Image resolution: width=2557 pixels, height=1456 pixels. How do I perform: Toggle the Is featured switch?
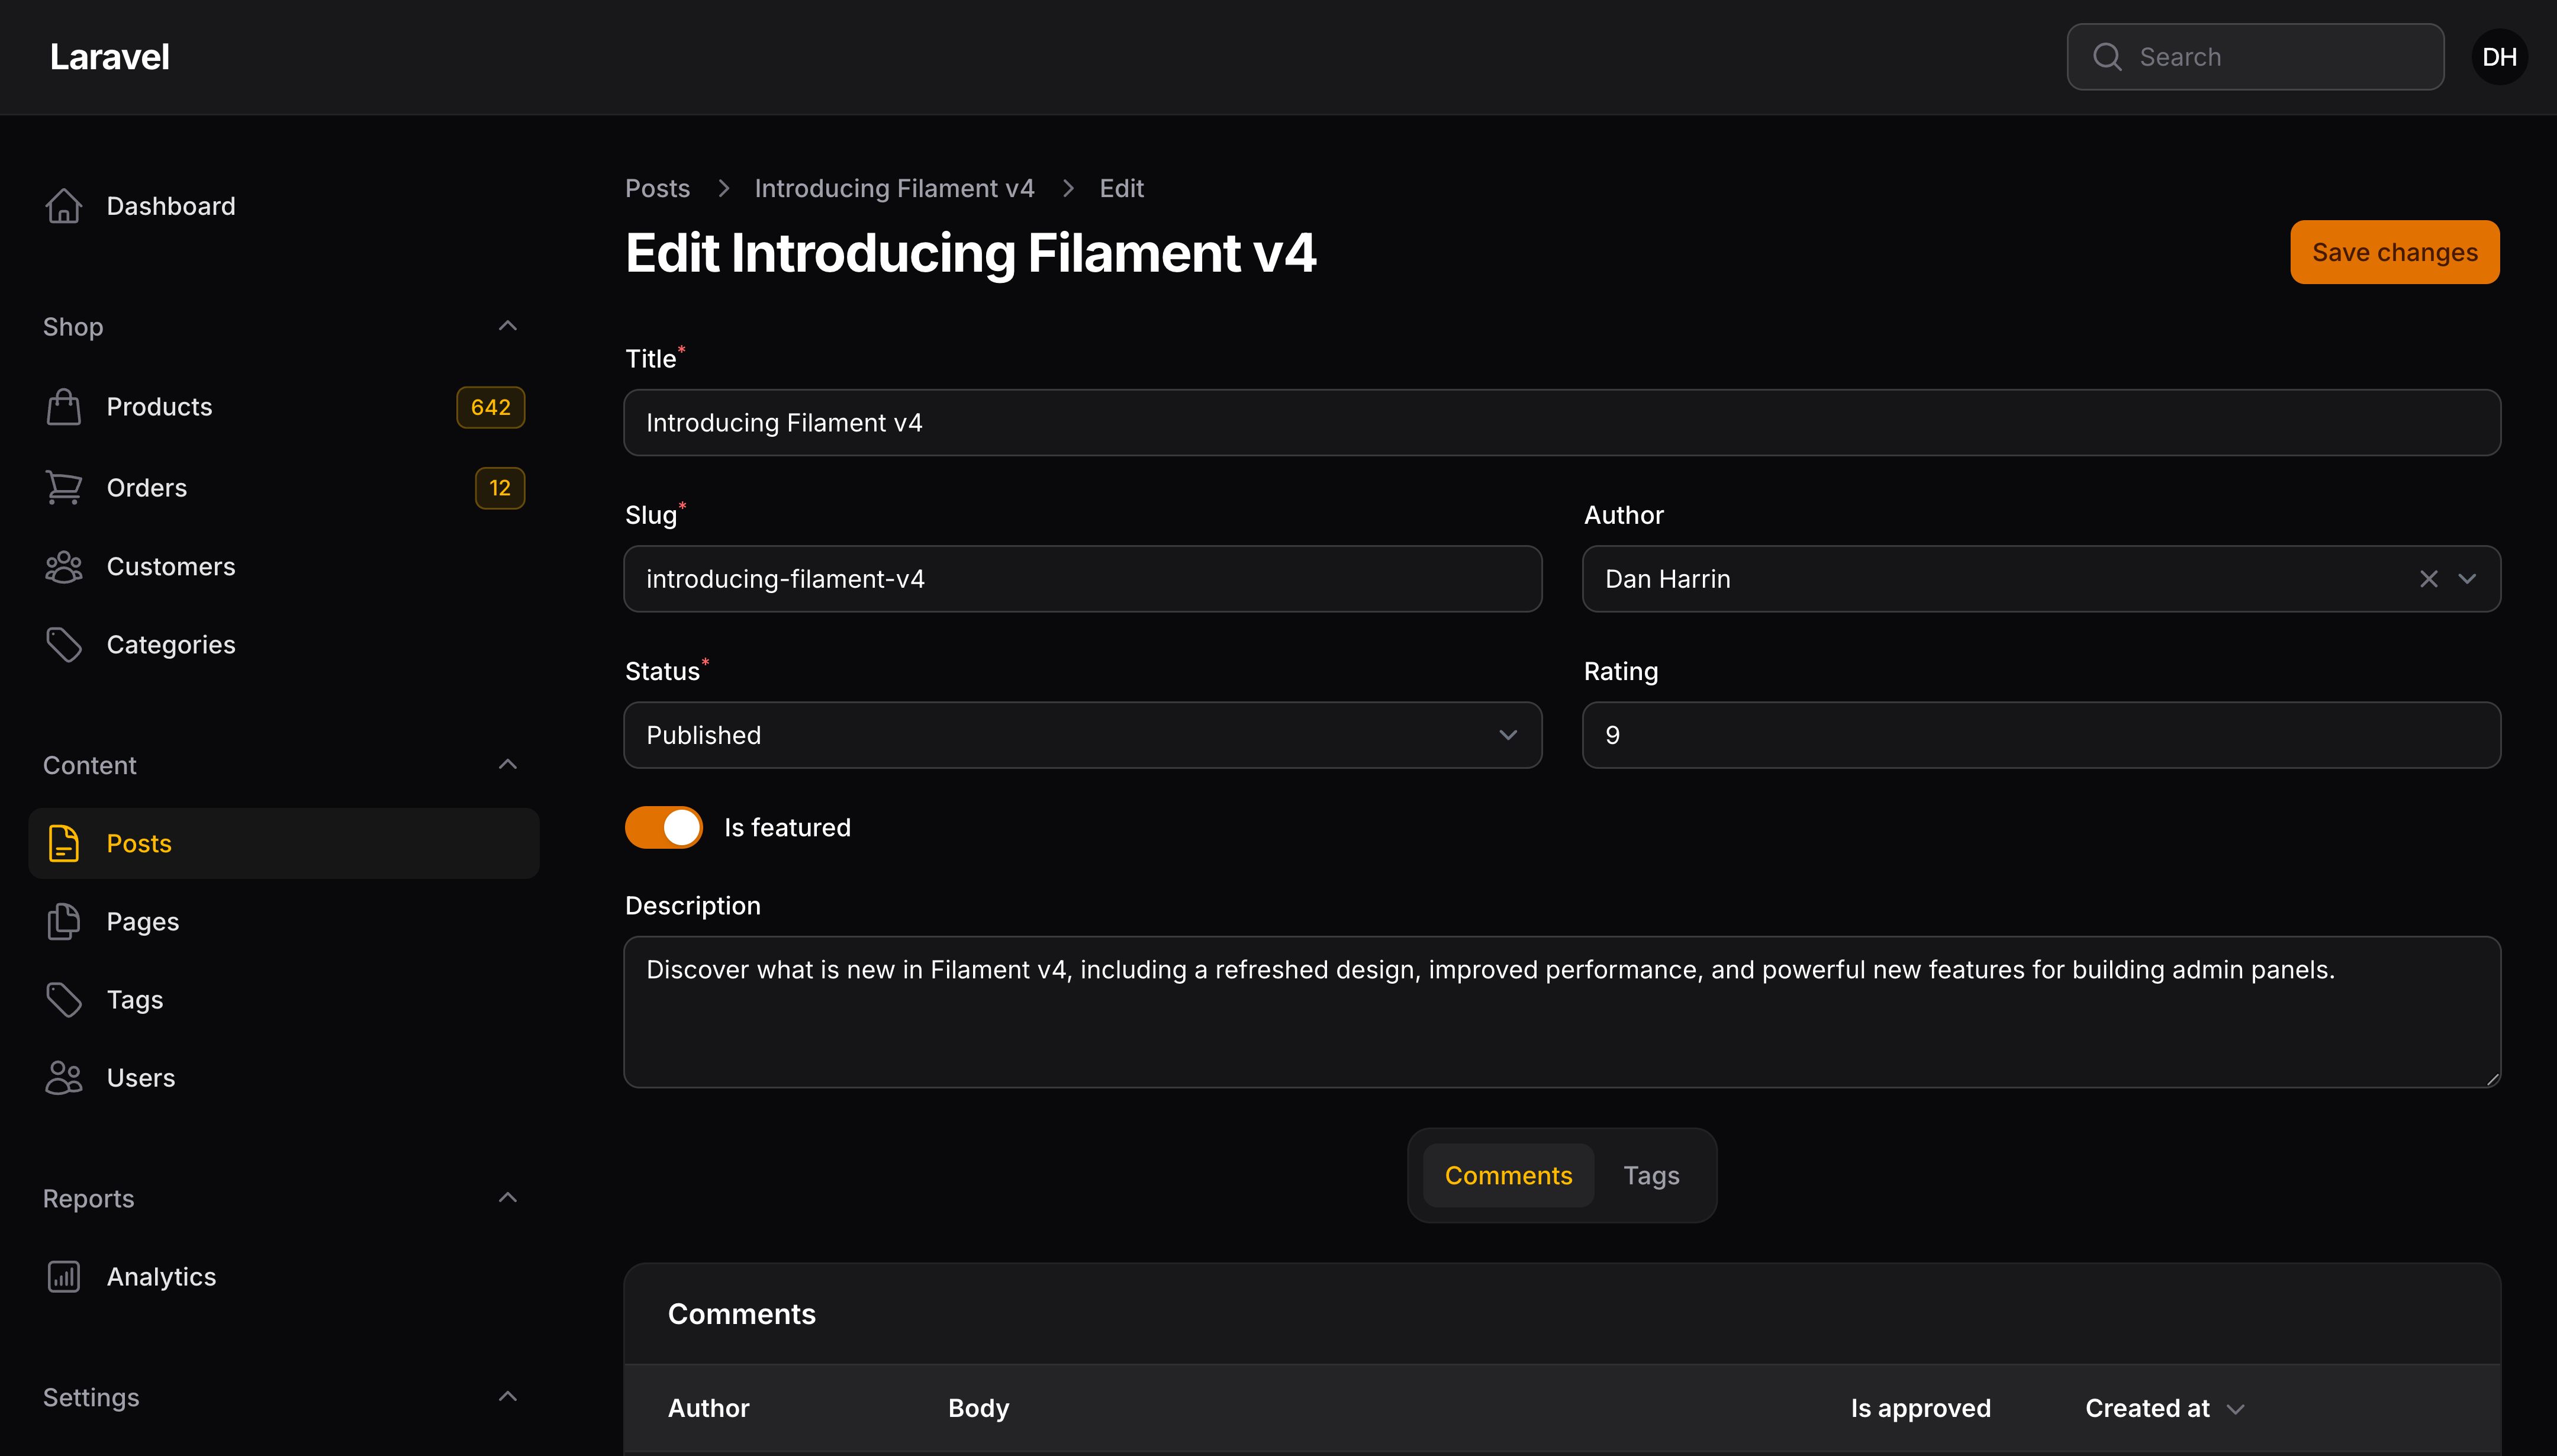664,828
